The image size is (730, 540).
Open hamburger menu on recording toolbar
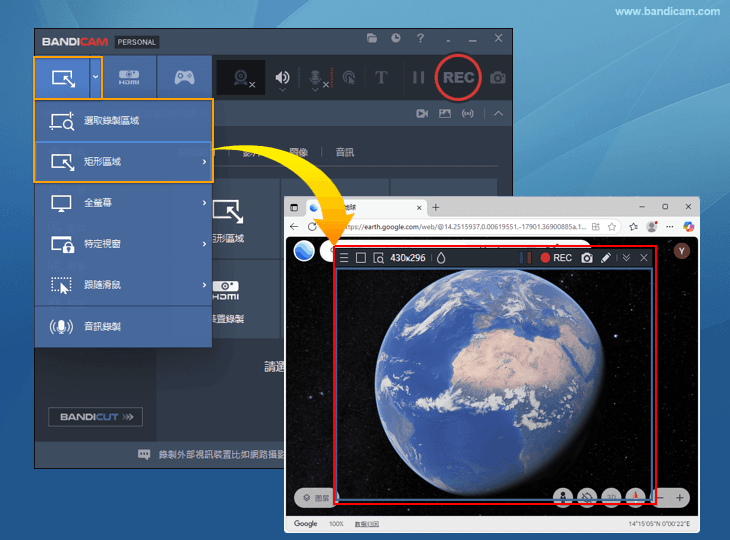344,258
